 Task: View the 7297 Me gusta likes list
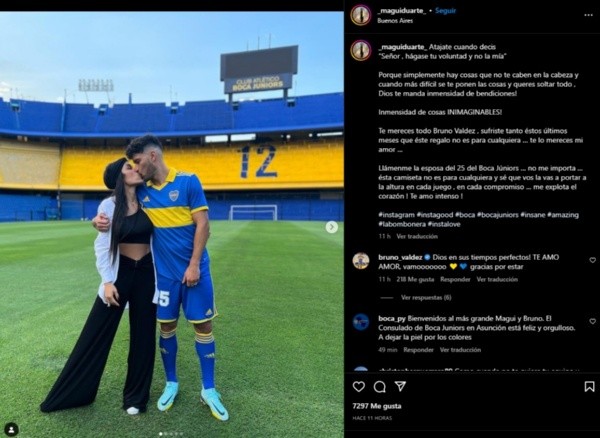(375, 406)
